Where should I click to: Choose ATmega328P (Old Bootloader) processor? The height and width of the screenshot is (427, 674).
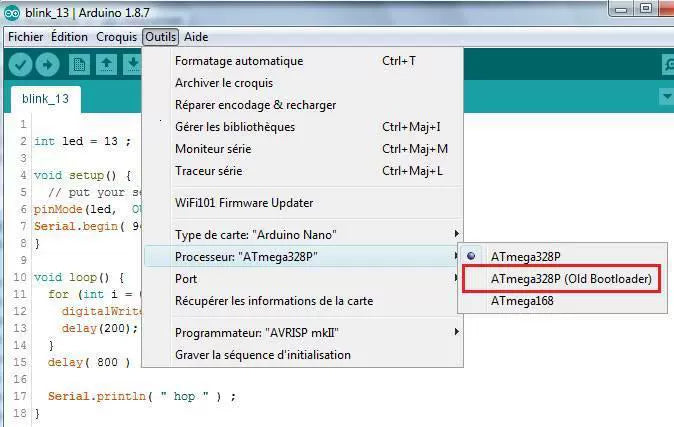tap(563, 279)
